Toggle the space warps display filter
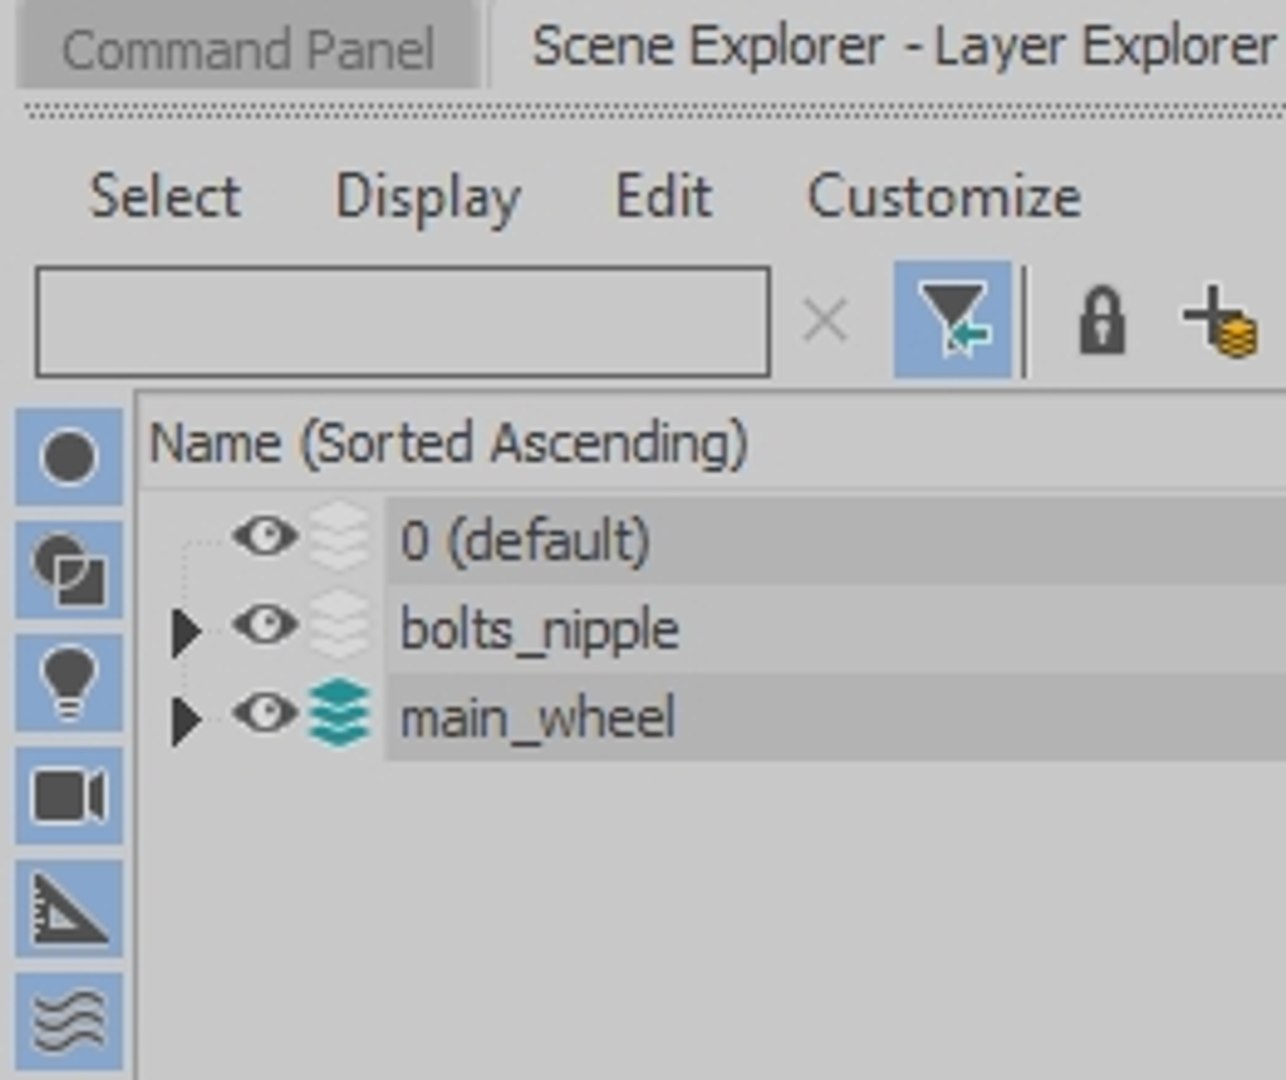 (68, 1022)
